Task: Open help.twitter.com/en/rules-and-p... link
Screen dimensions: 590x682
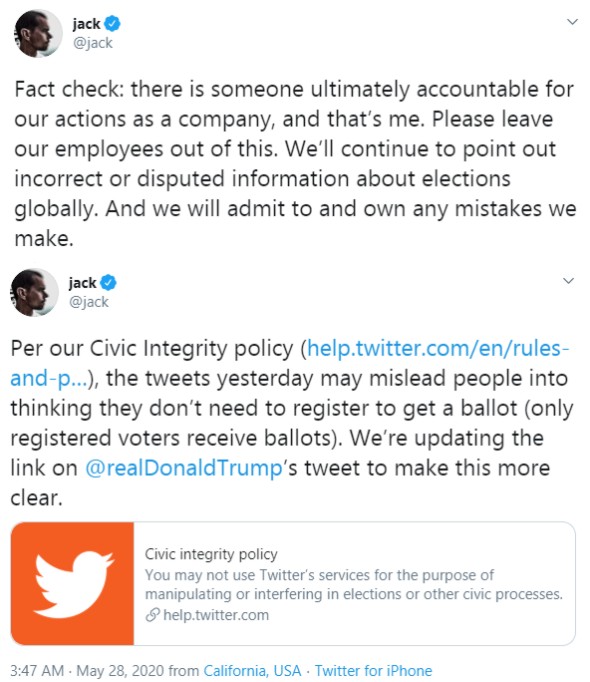Action: (290, 363)
